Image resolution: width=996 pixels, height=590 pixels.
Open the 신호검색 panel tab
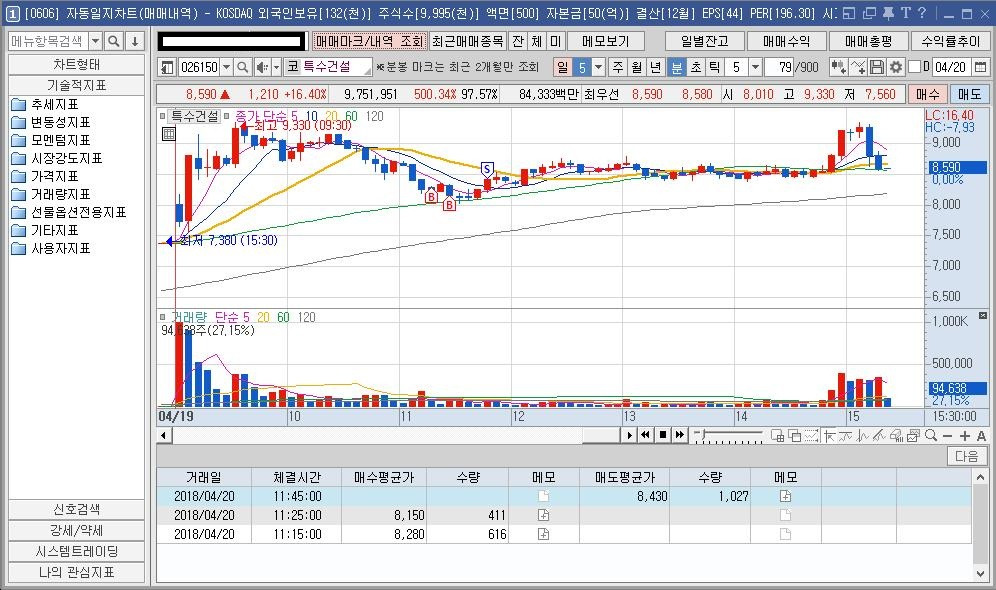point(76,509)
